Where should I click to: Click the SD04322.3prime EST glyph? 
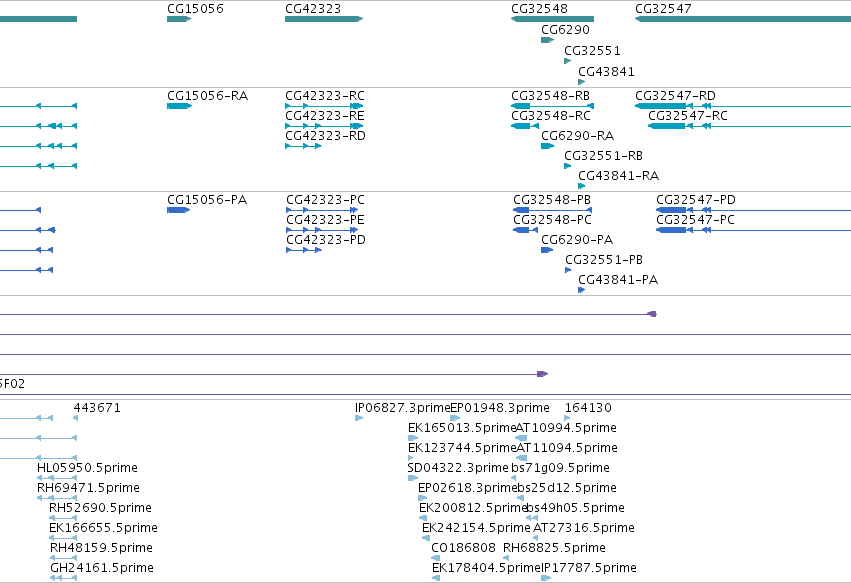point(413,478)
